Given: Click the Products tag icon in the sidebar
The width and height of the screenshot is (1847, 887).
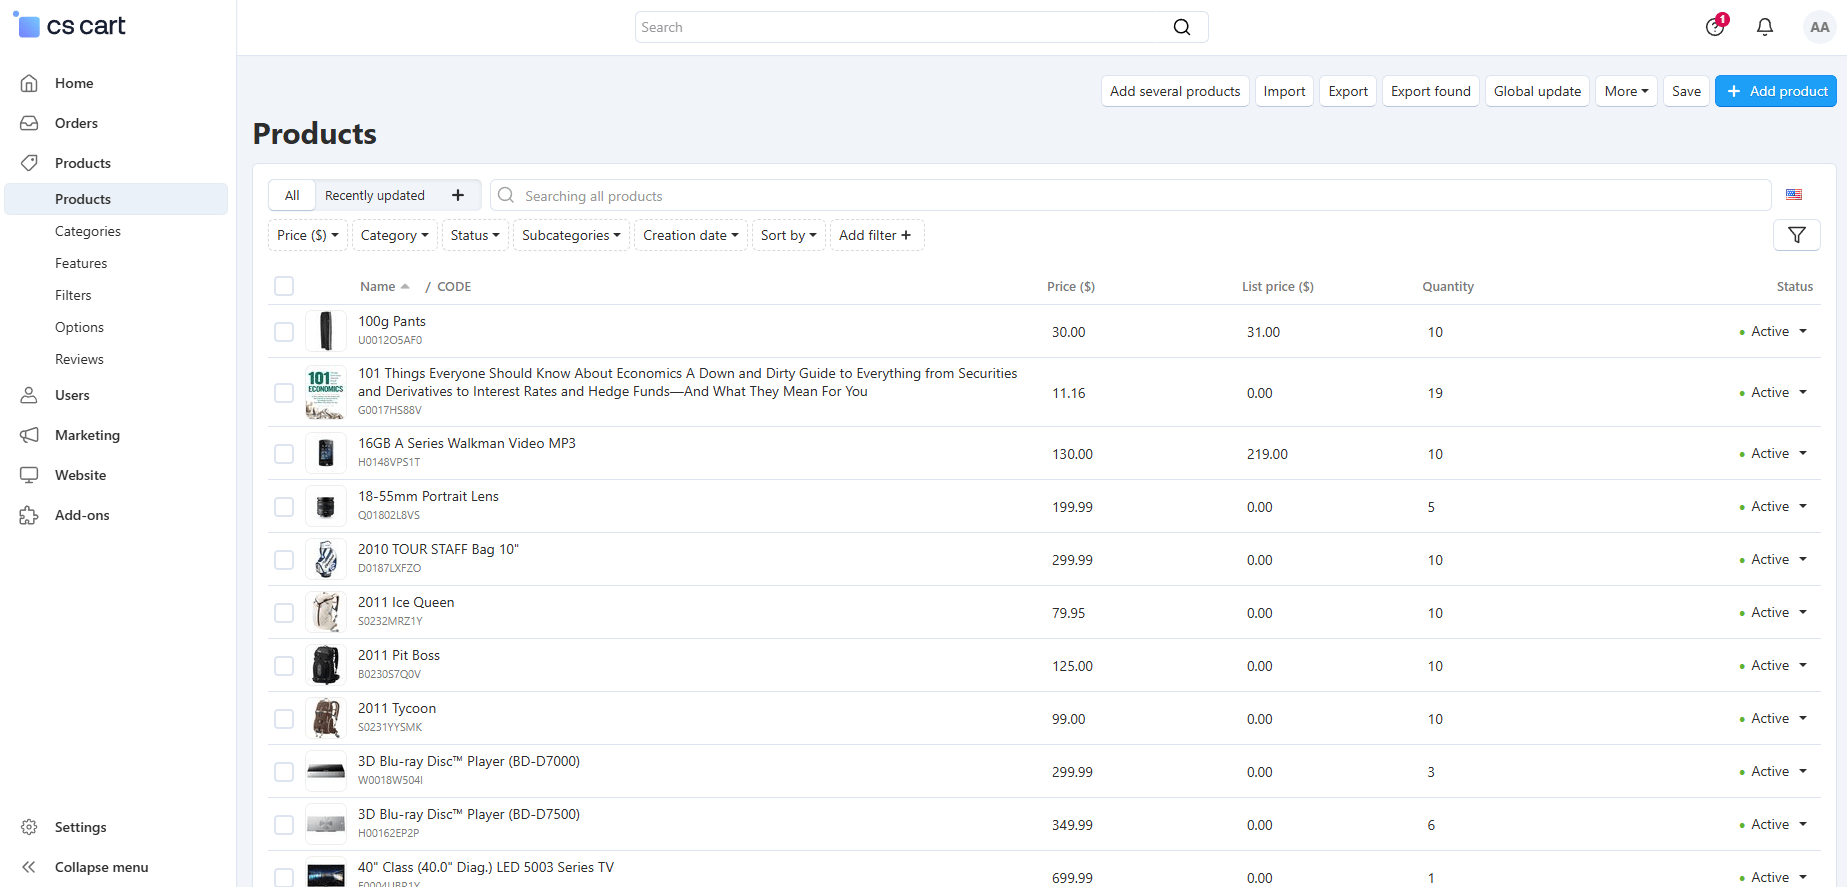Looking at the screenshot, I should (x=30, y=163).
